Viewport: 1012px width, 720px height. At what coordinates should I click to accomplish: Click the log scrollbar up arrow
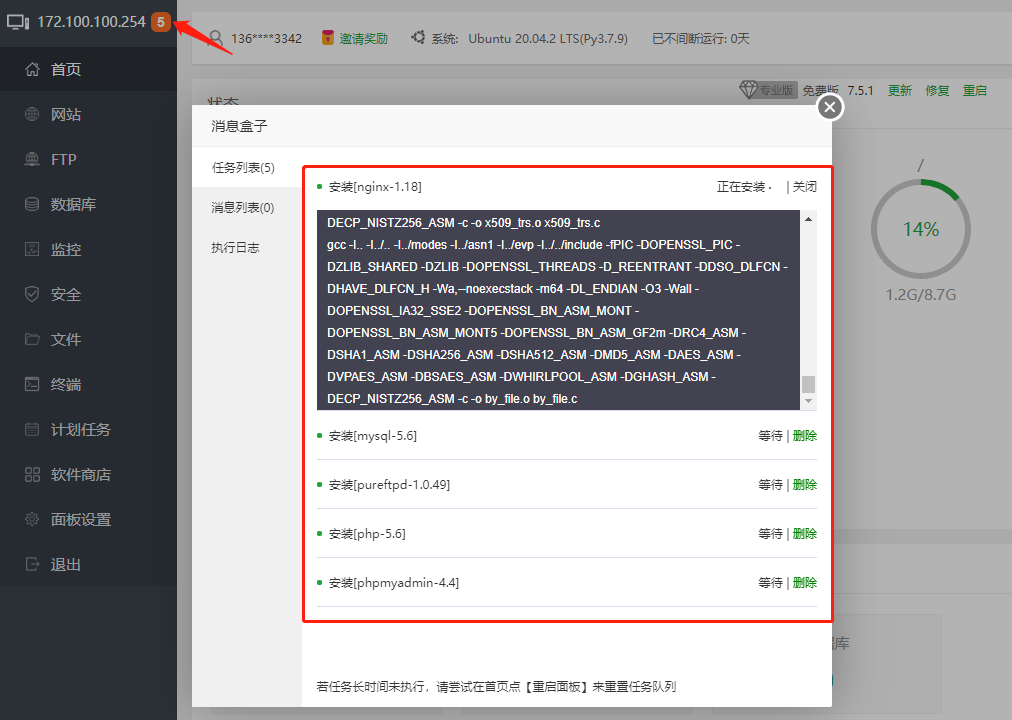(809, 218)
